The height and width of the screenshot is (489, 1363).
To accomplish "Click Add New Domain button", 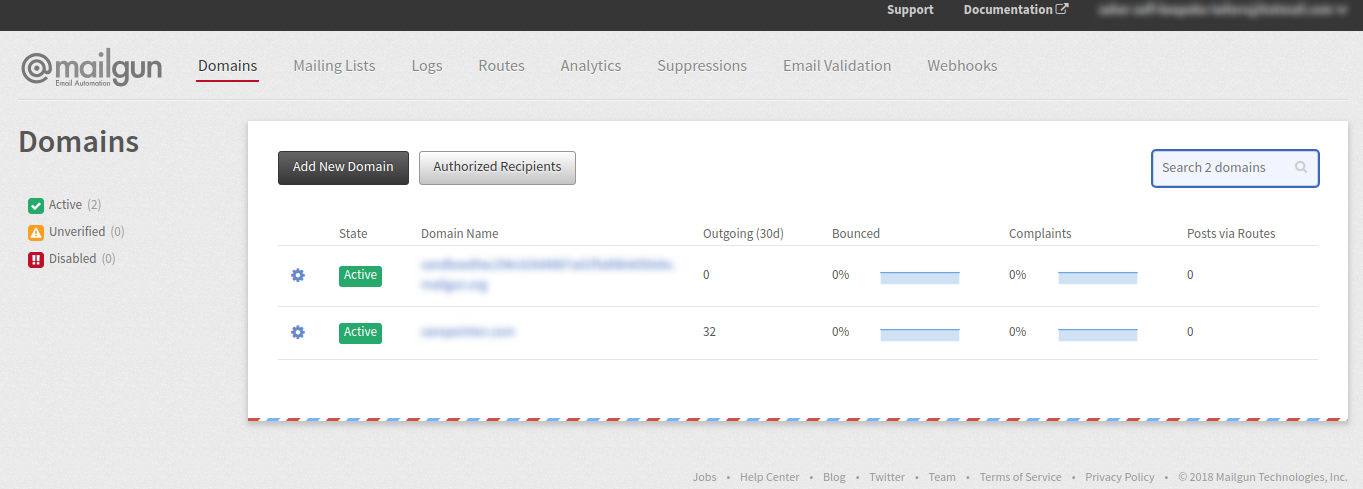I will (x=343, y=168).
